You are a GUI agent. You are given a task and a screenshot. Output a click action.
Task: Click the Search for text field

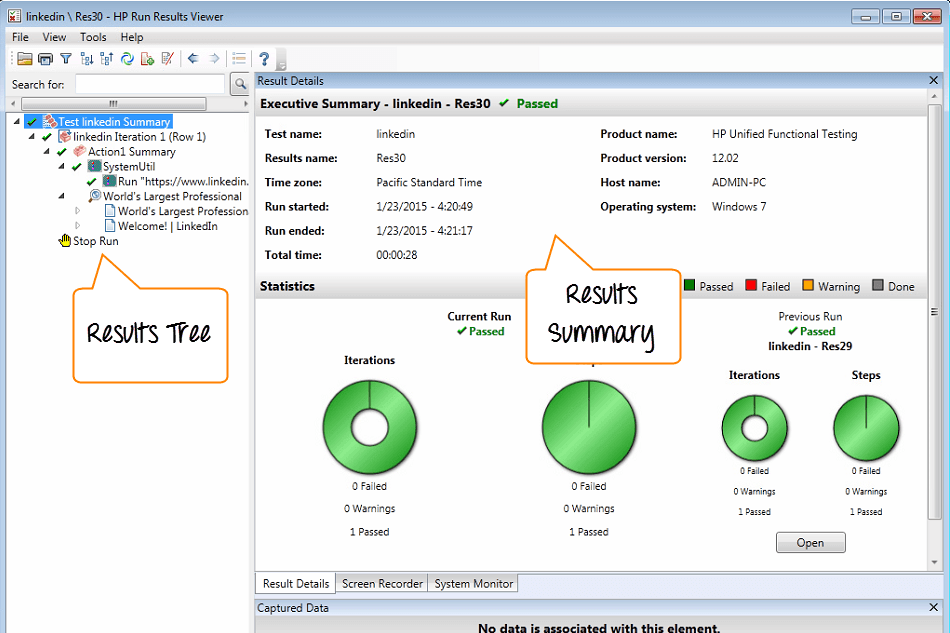tap(150, 85)
